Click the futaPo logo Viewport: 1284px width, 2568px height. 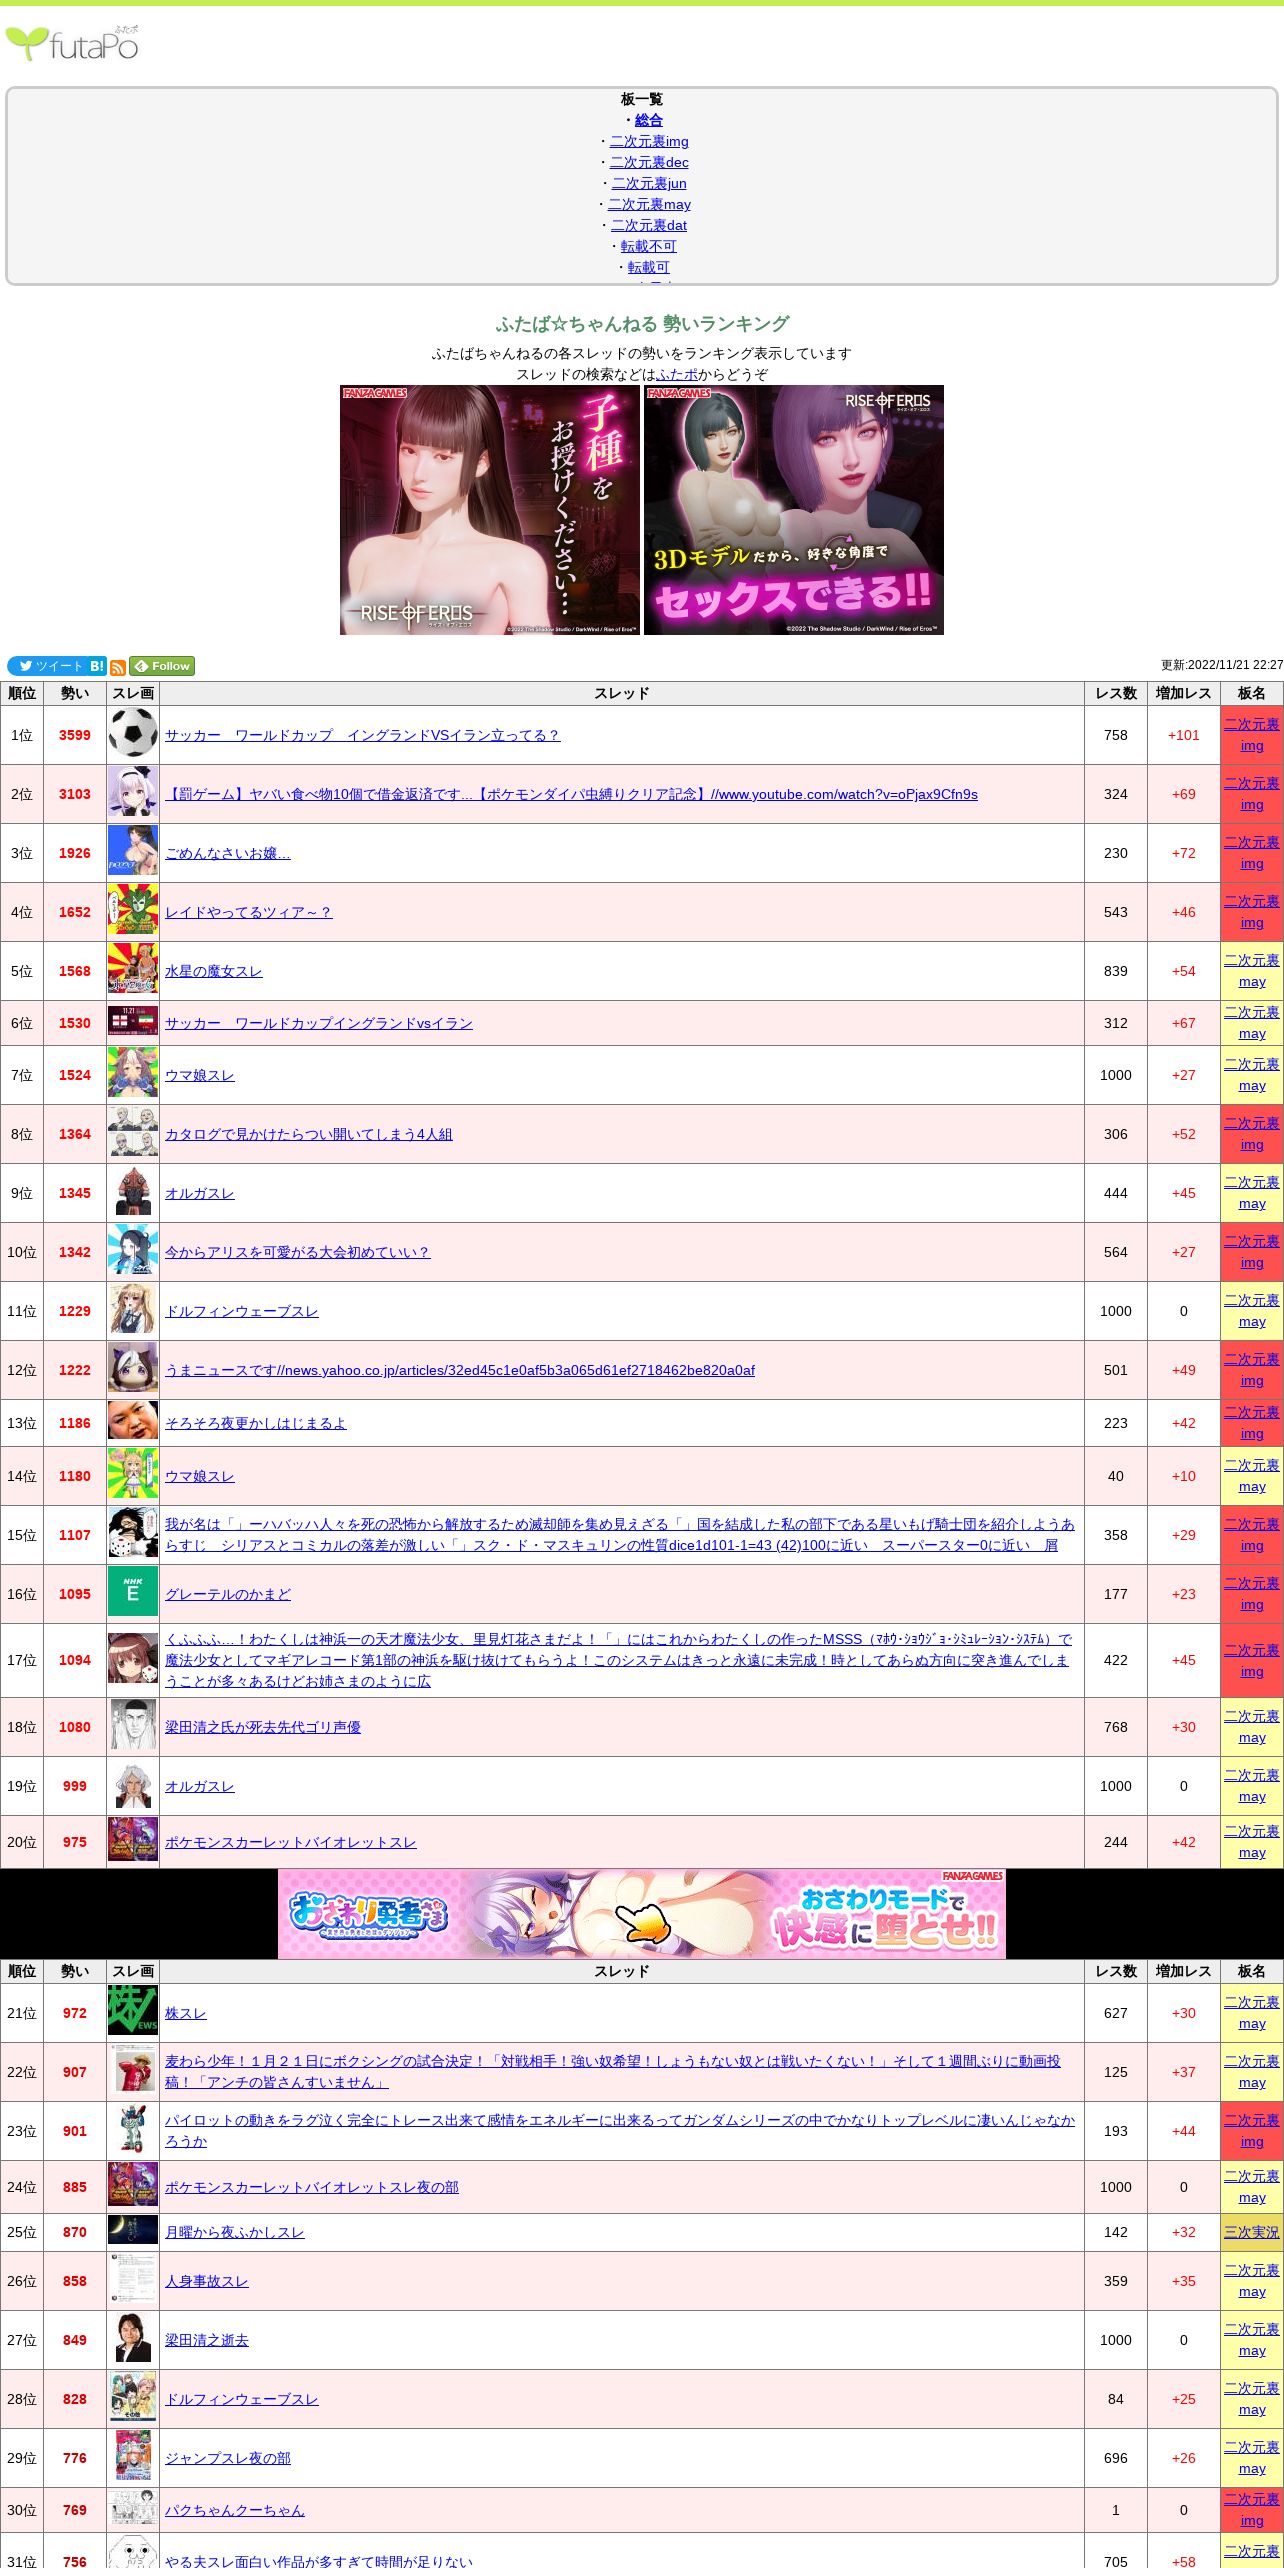72,43
